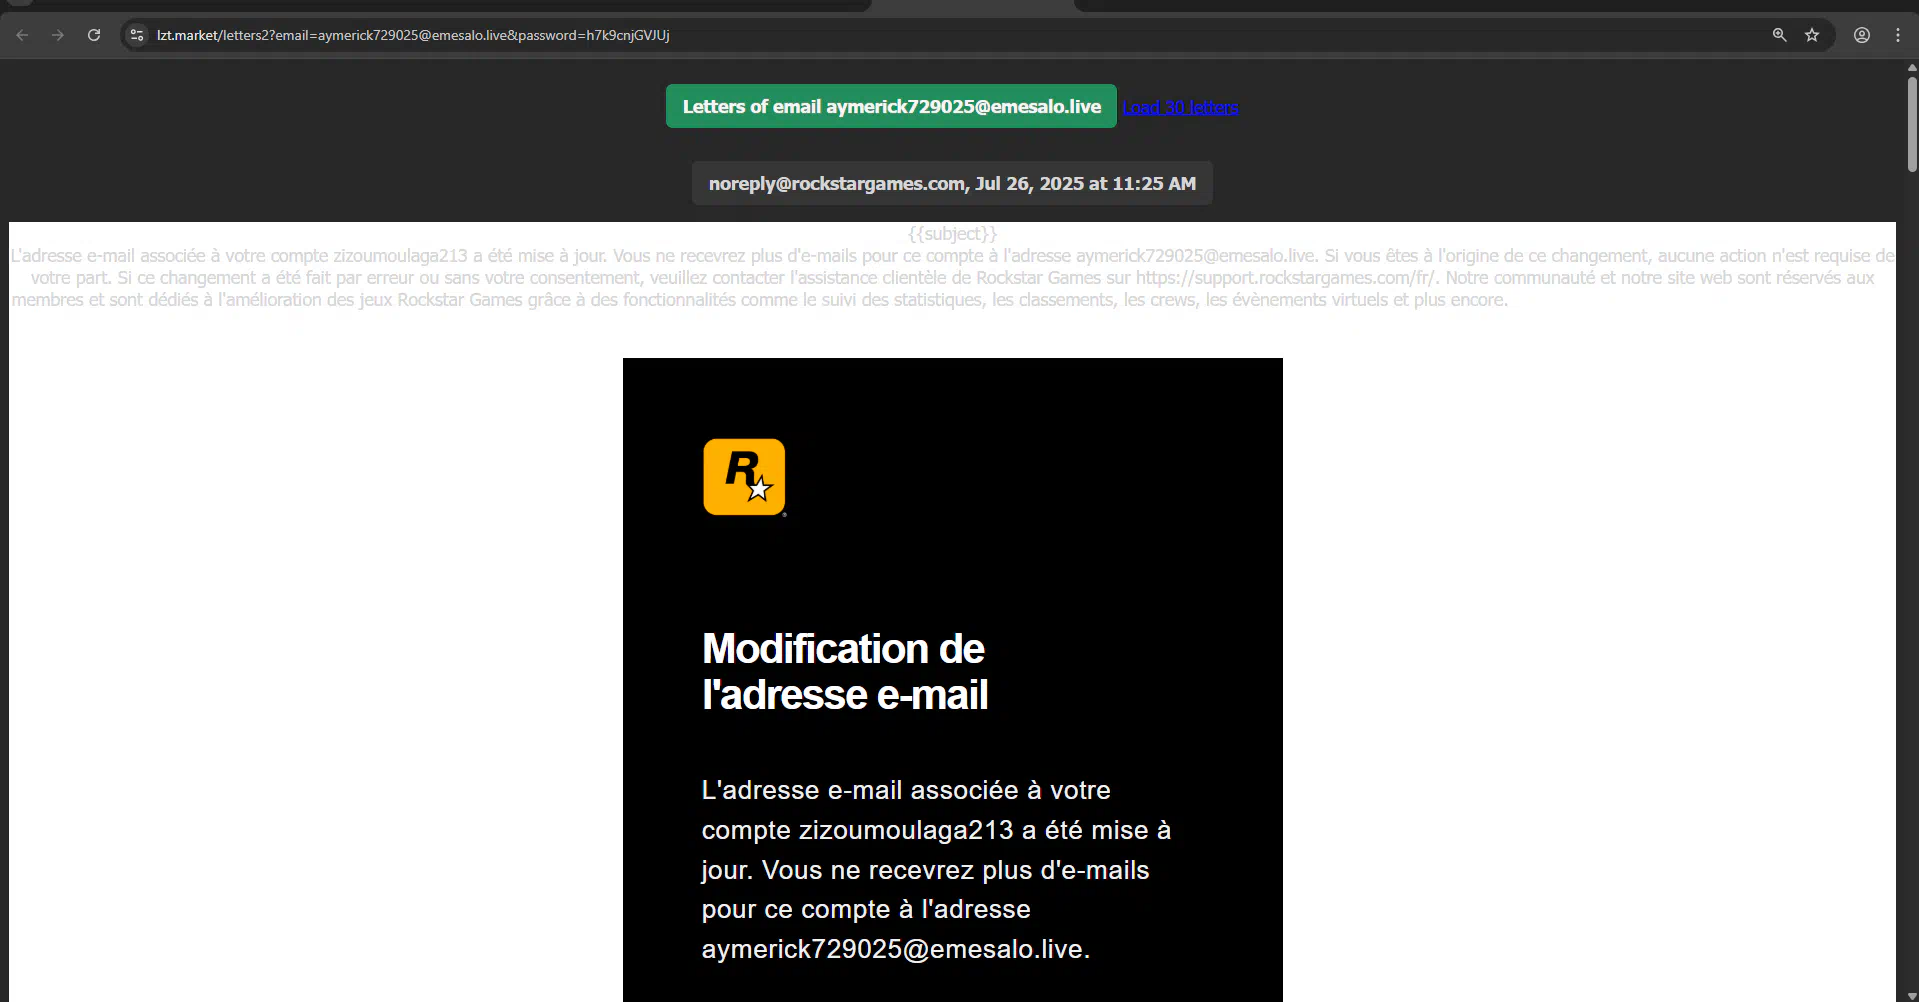Click the 'Load 30 letters' link
This screenshot has width=1919, height=1002.
[1180, 107]
